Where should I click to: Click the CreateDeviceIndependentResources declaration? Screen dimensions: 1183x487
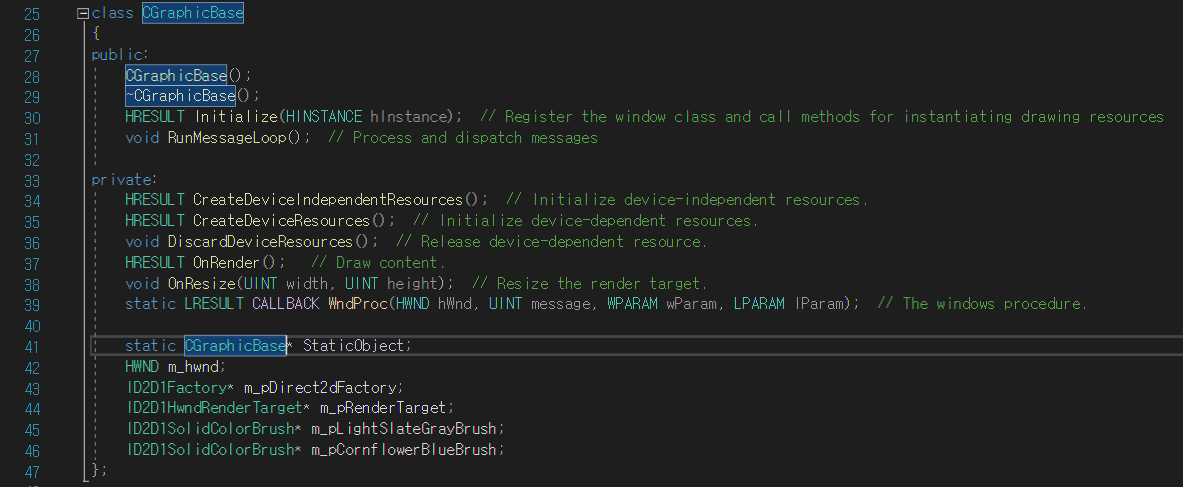coord(327,200)
